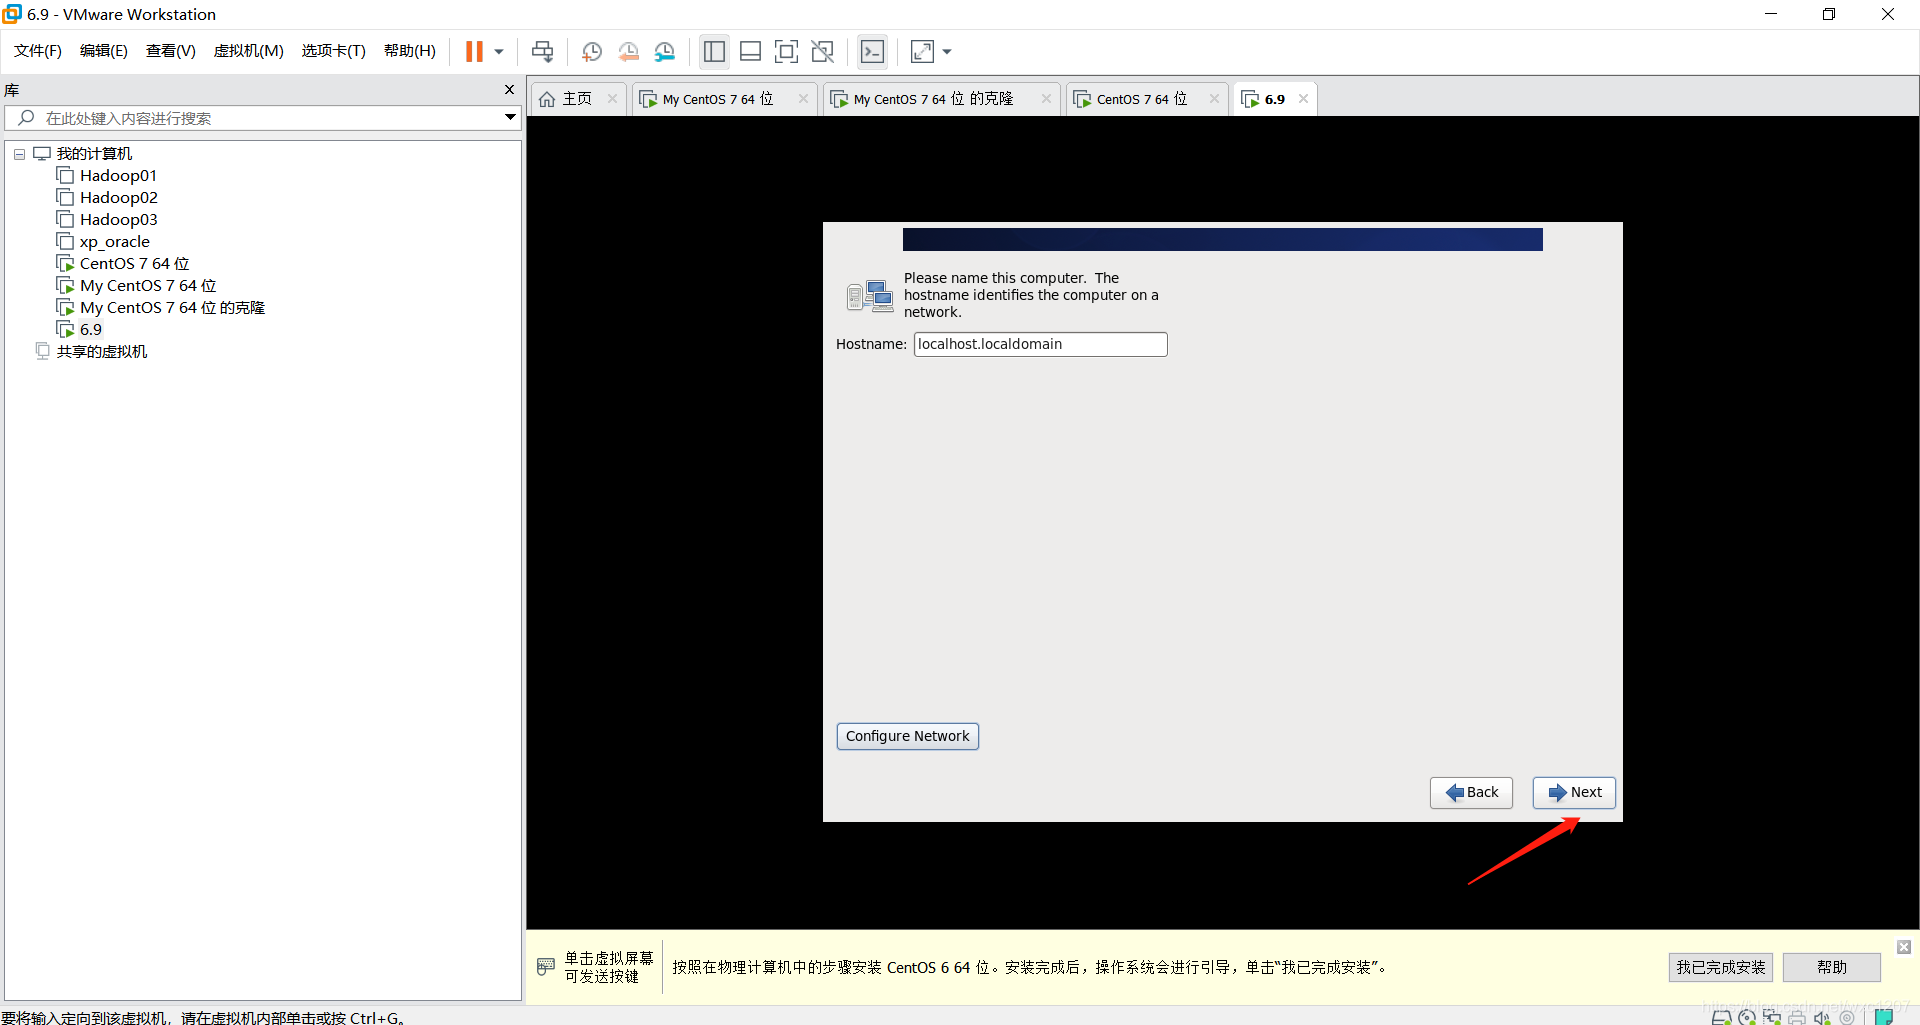Open the 帮助(H) menu
Viewport: 1920px width, 1025px height.
pos(410,51)
